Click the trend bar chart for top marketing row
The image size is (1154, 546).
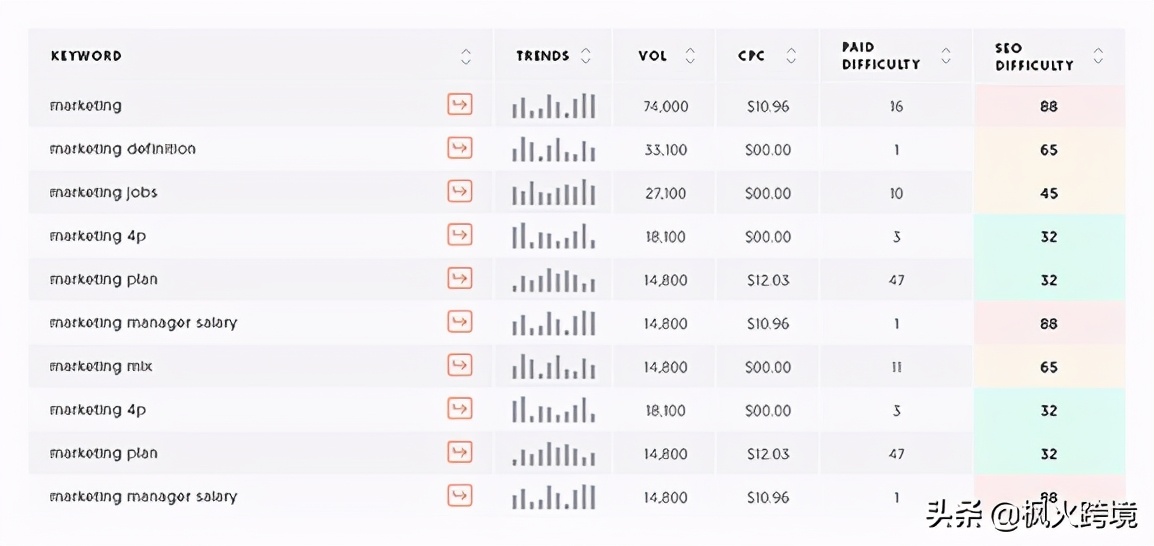553,106
